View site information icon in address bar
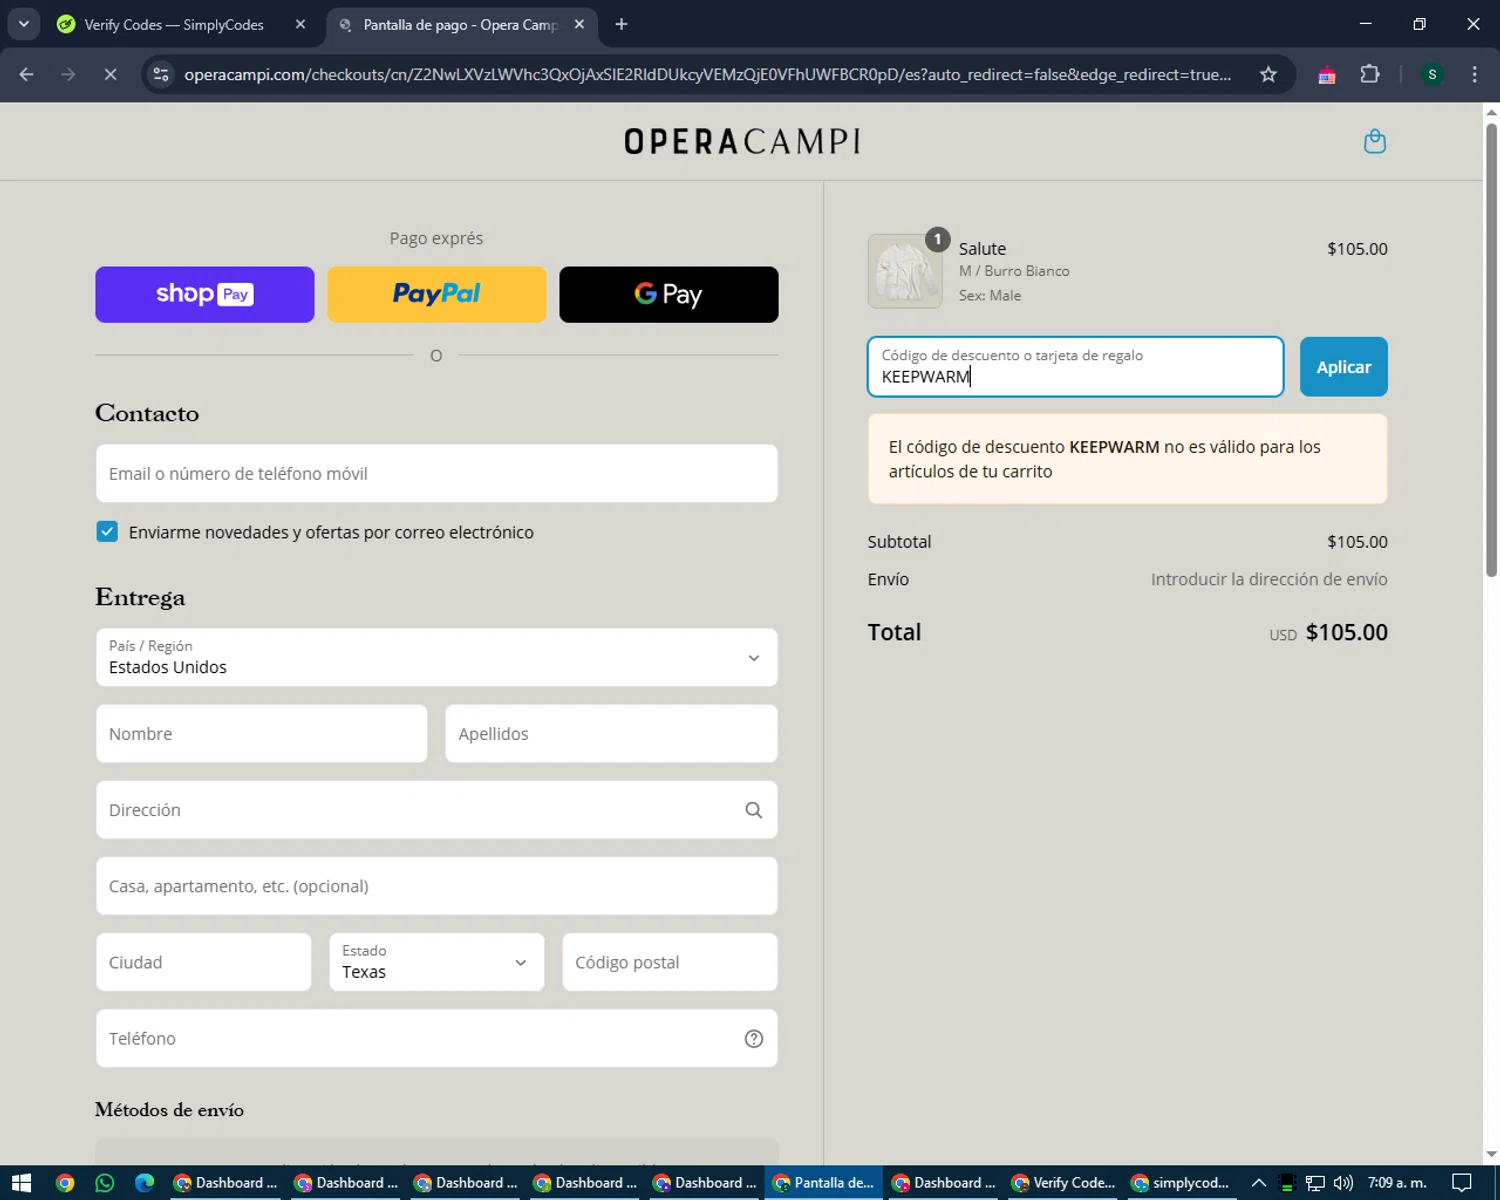1500x1200 pixels. click(x=161, y=75)
